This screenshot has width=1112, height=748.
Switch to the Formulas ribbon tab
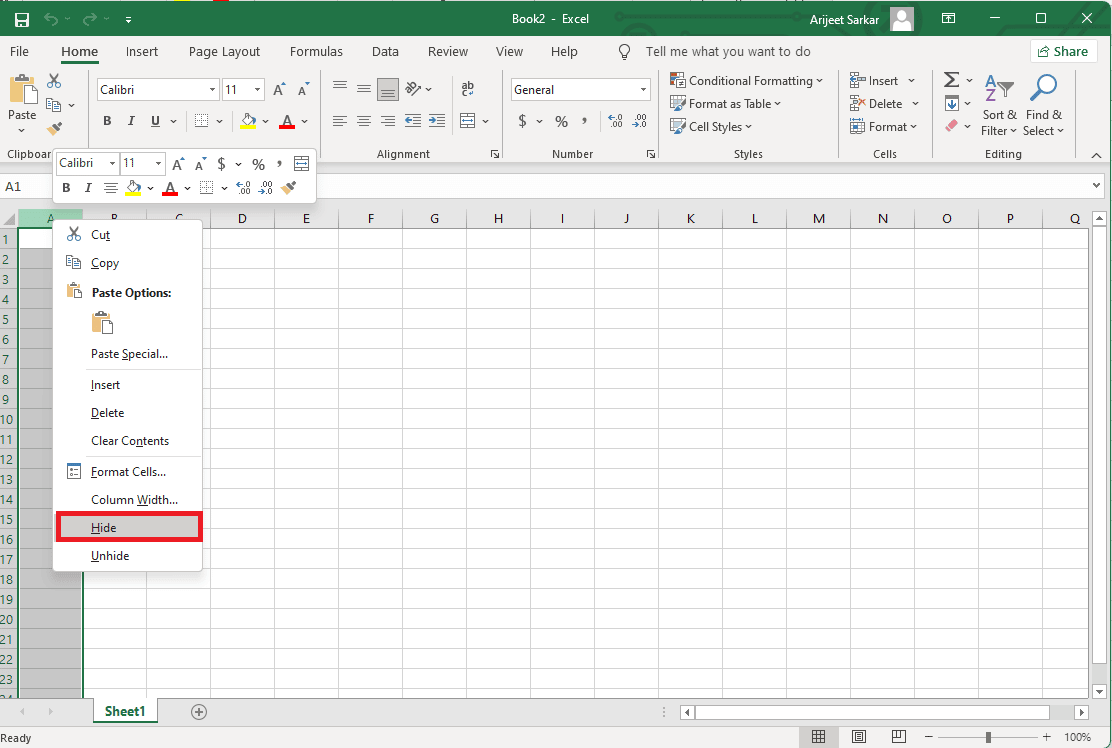[x=316, y=51]
